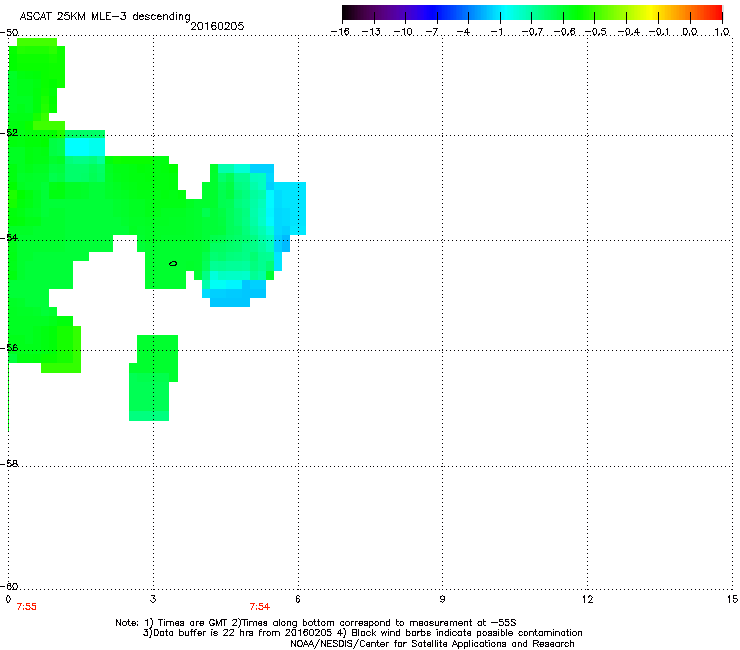Click the longitude axis label 15
The height and width of the screenshot is (650, 740).
coord(732,599)
